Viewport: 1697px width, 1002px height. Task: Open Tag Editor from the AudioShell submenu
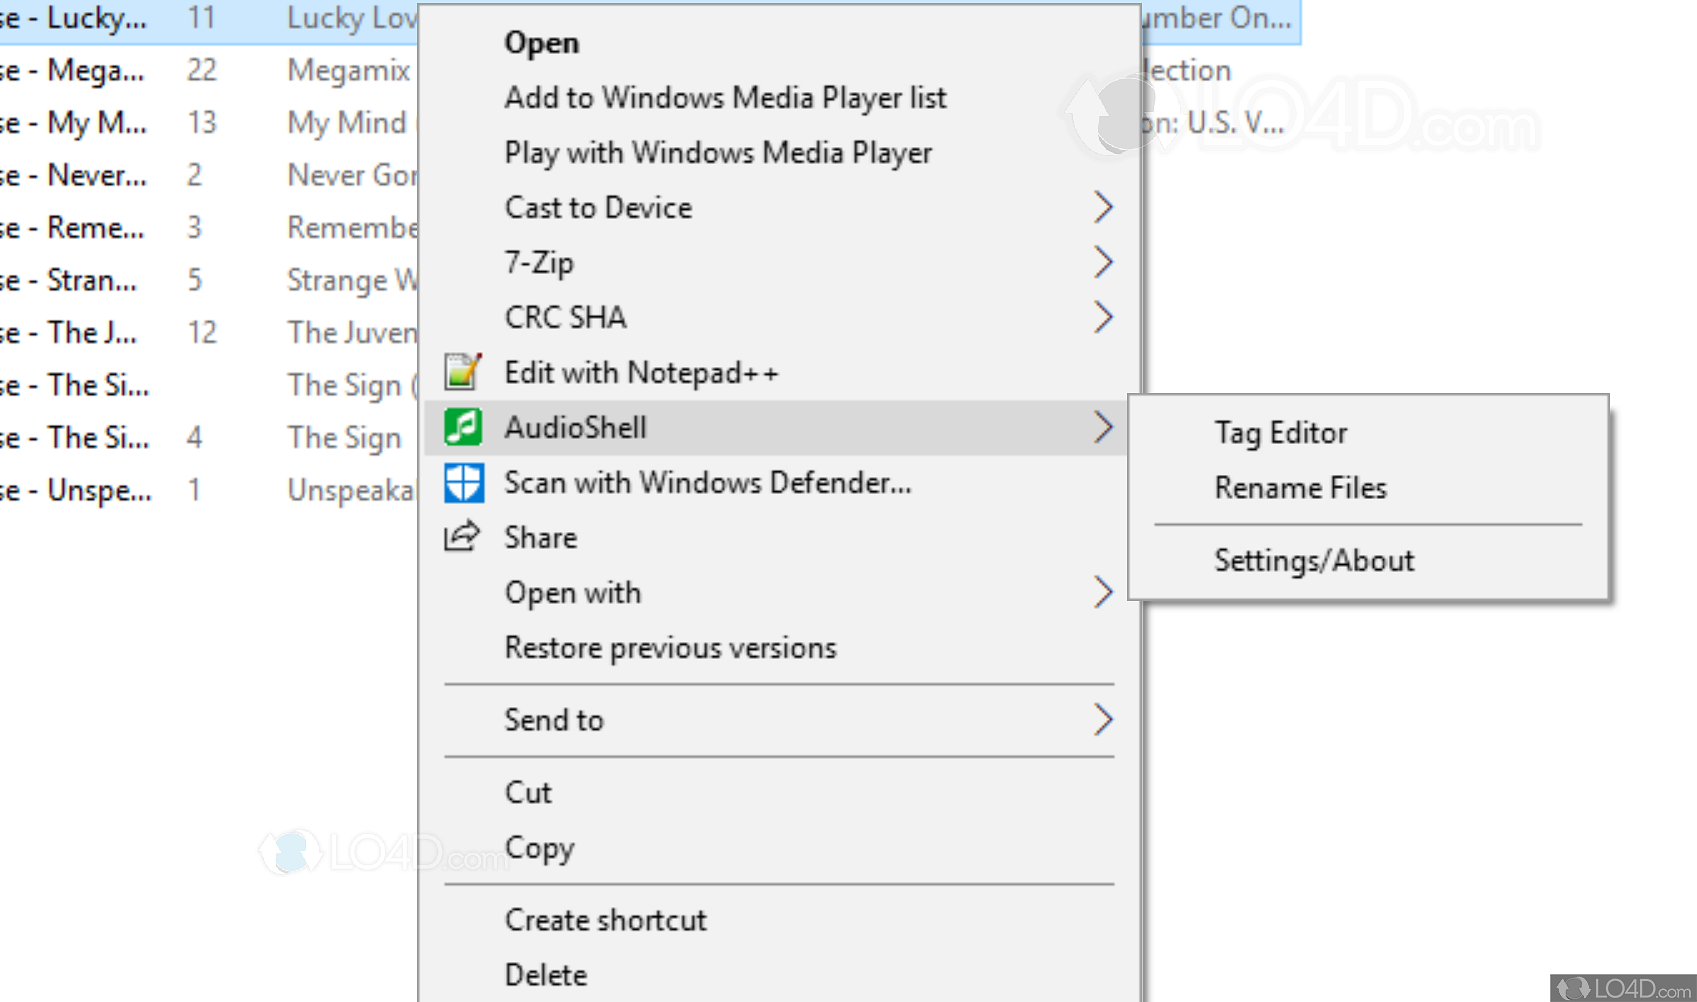click(x=1280, y=433)
